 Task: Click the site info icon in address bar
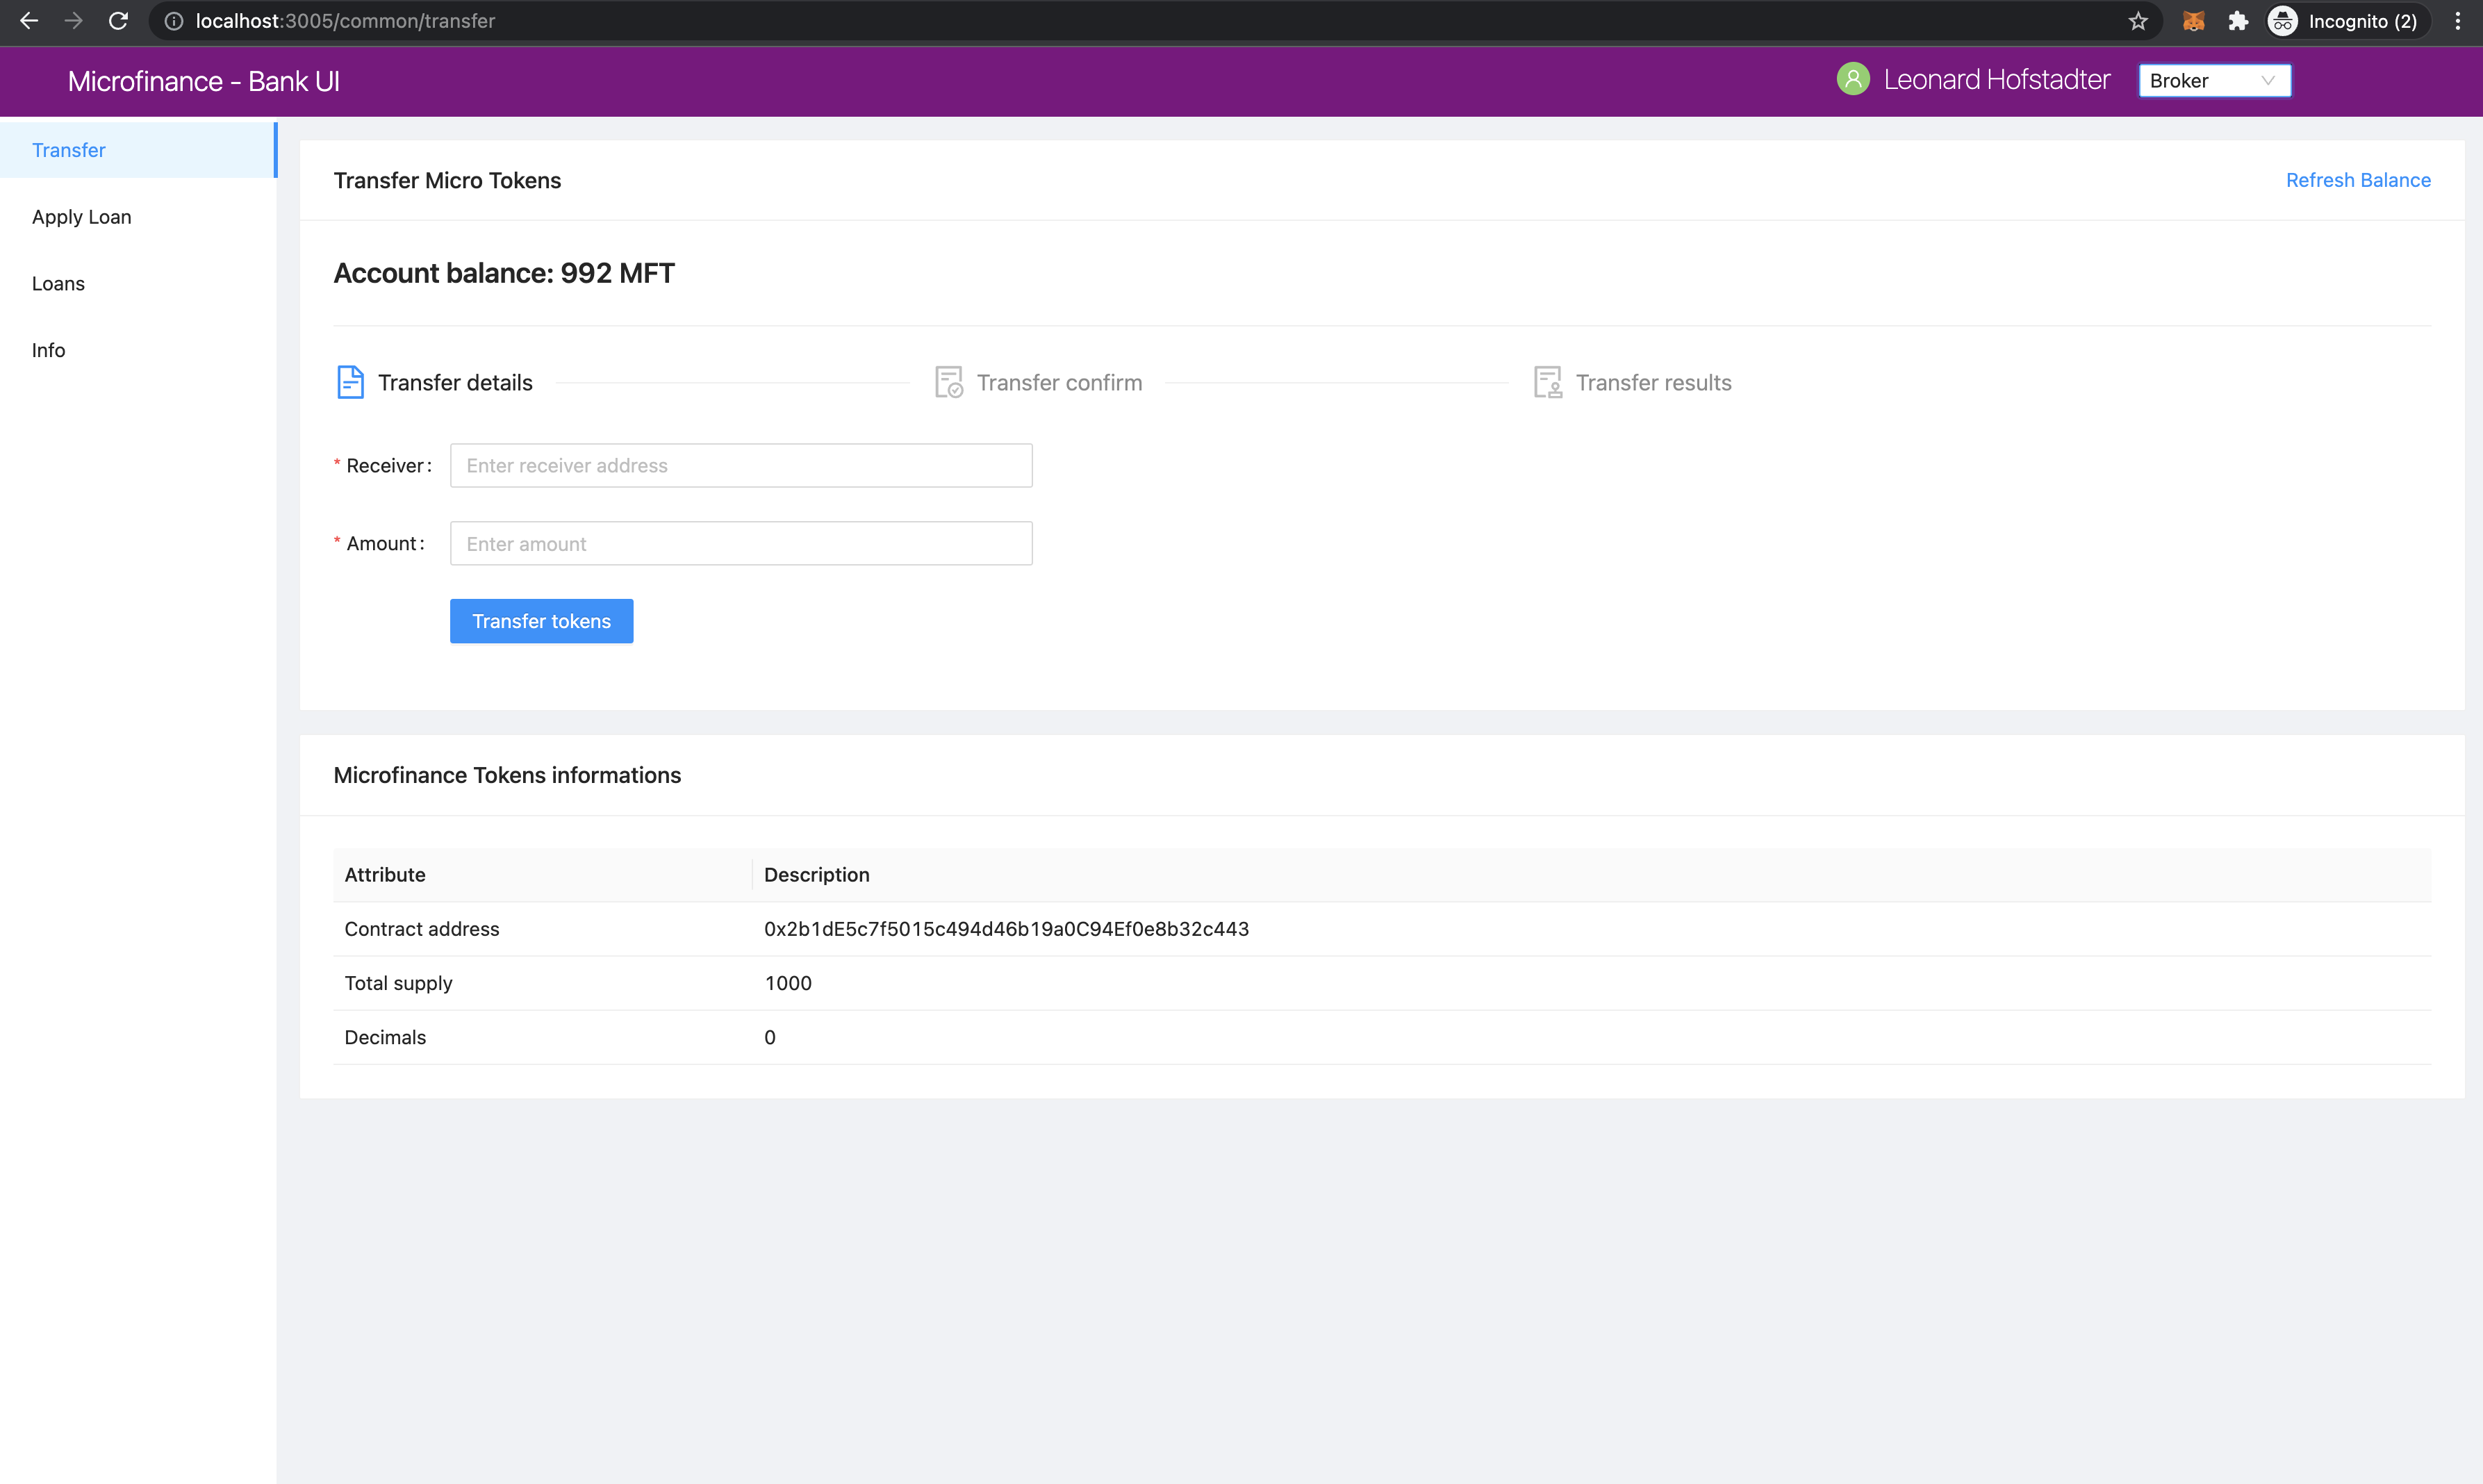point(174,21)
